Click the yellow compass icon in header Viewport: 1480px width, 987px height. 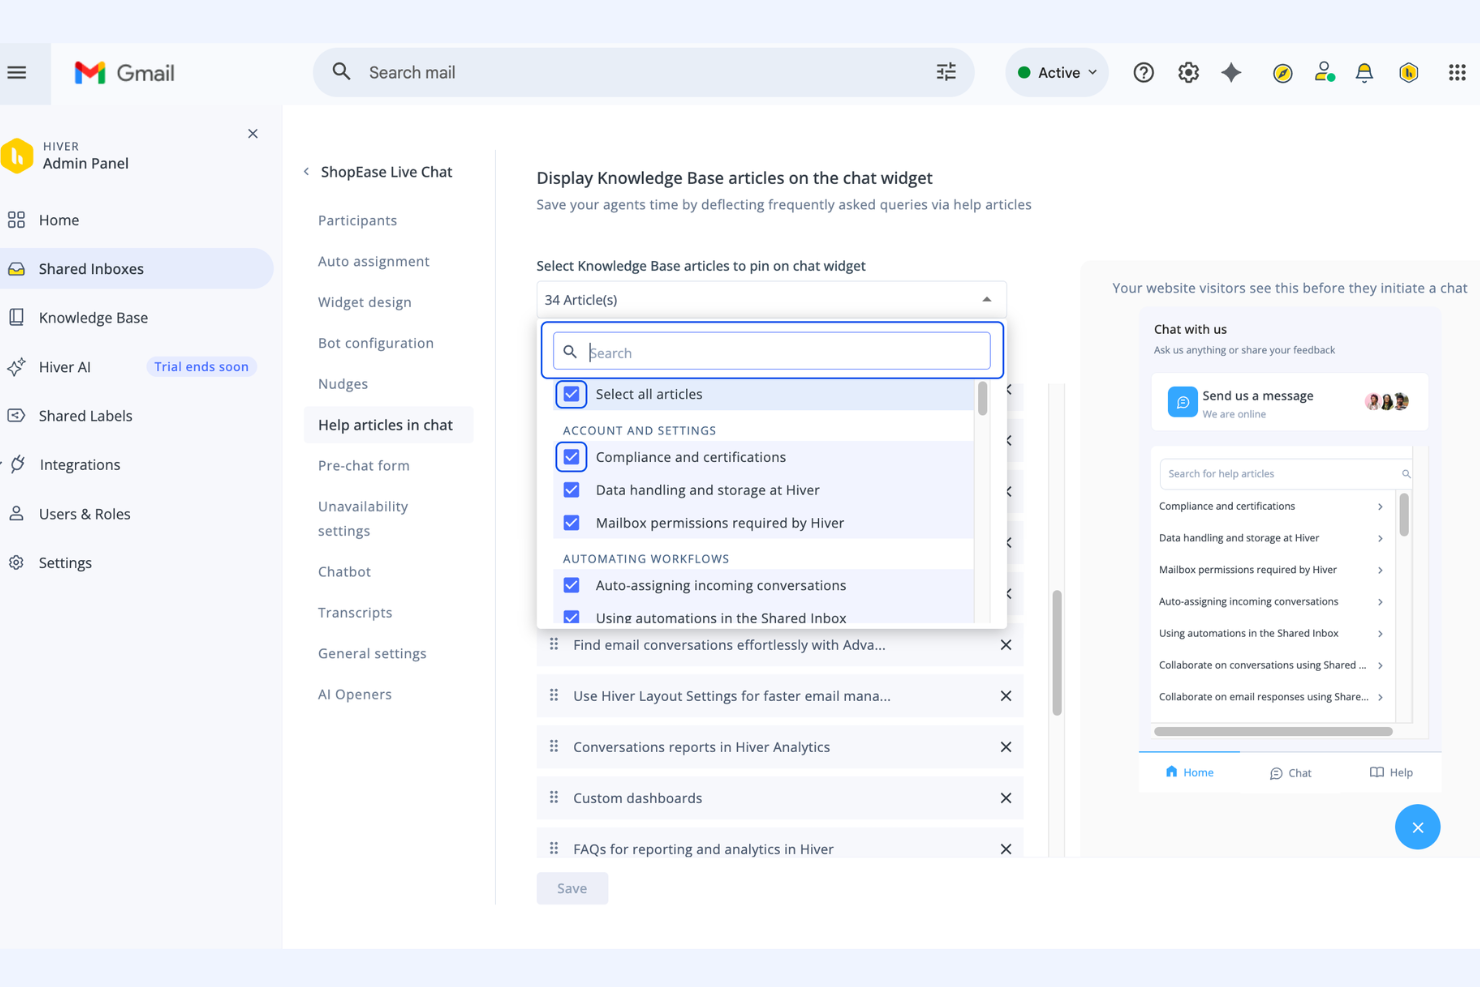(1282, 73)
